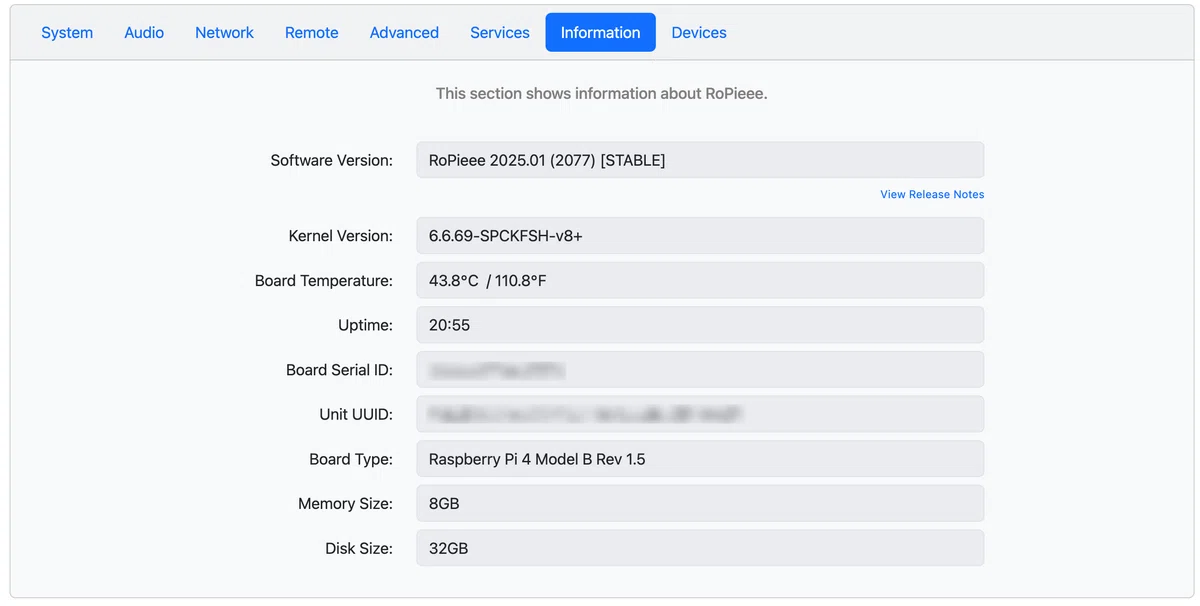Click the blurred Board Serial ID field
The height and width of the screenshot is (606, 1200).
[700, 370]
